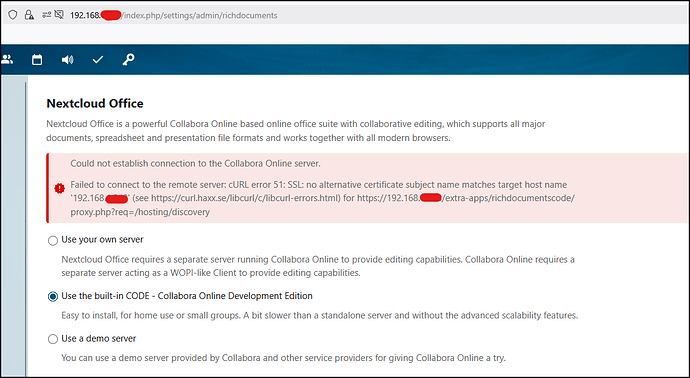Open the Calendar app icon

point(37,59)
